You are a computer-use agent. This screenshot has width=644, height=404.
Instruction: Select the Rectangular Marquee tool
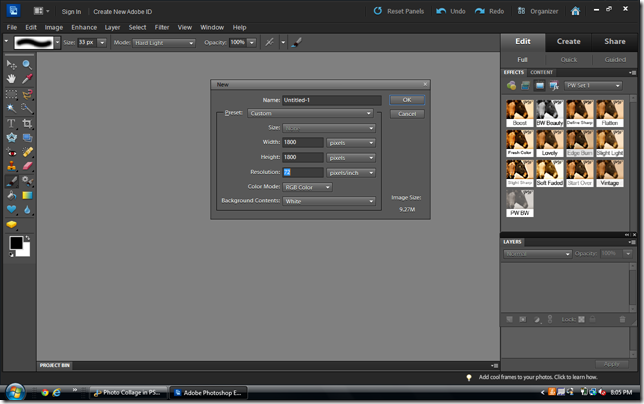point(12,93)
